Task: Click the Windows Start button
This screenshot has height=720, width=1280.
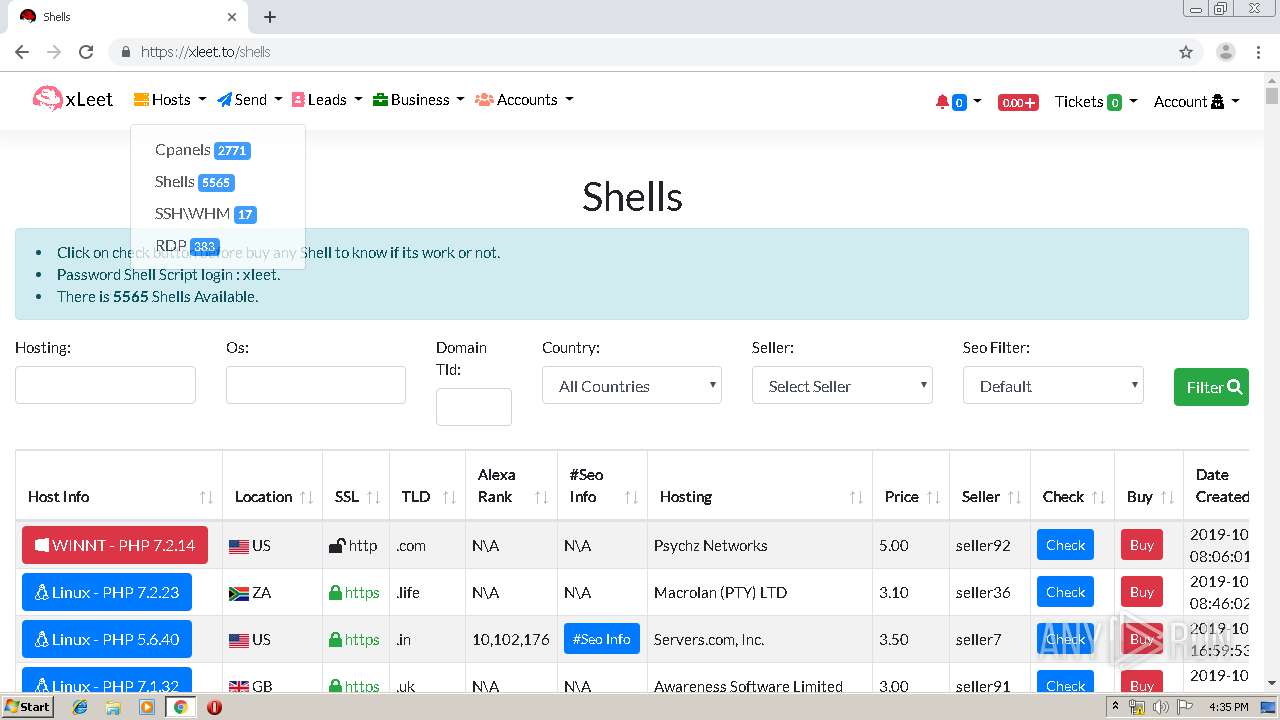Action: (x=28, y=707)
